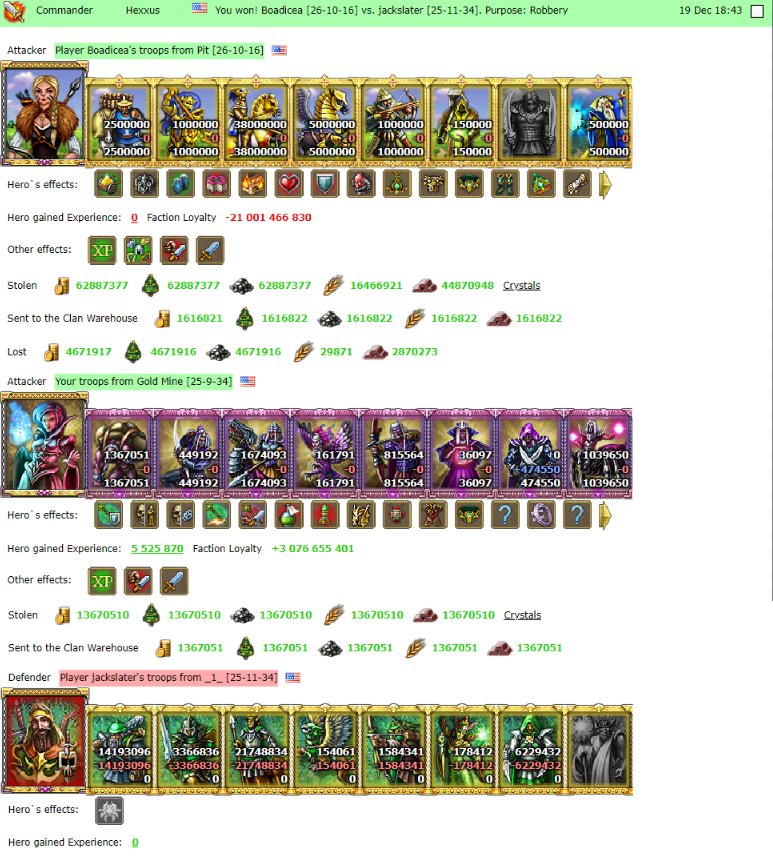Click the burning treasure chest effect icon
The image size is (773, 857).
(253, 184)
